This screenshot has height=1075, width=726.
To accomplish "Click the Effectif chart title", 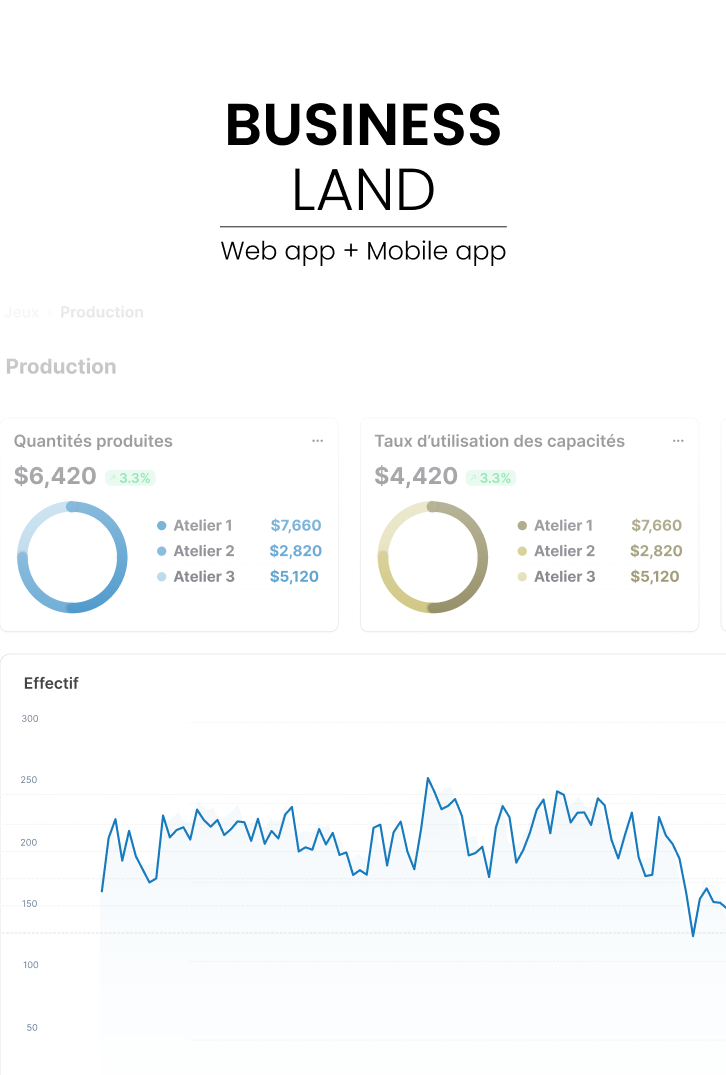I will 51,684.
